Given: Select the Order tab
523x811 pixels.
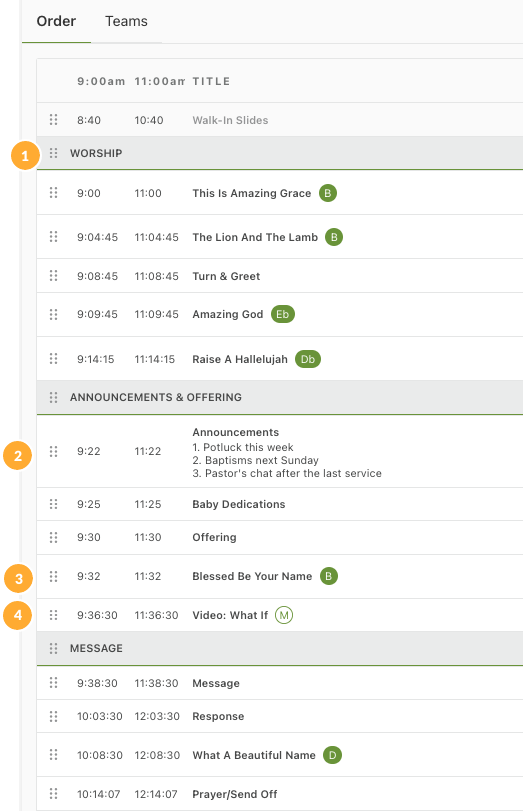Looking at the screenshot, I should 56,21.
